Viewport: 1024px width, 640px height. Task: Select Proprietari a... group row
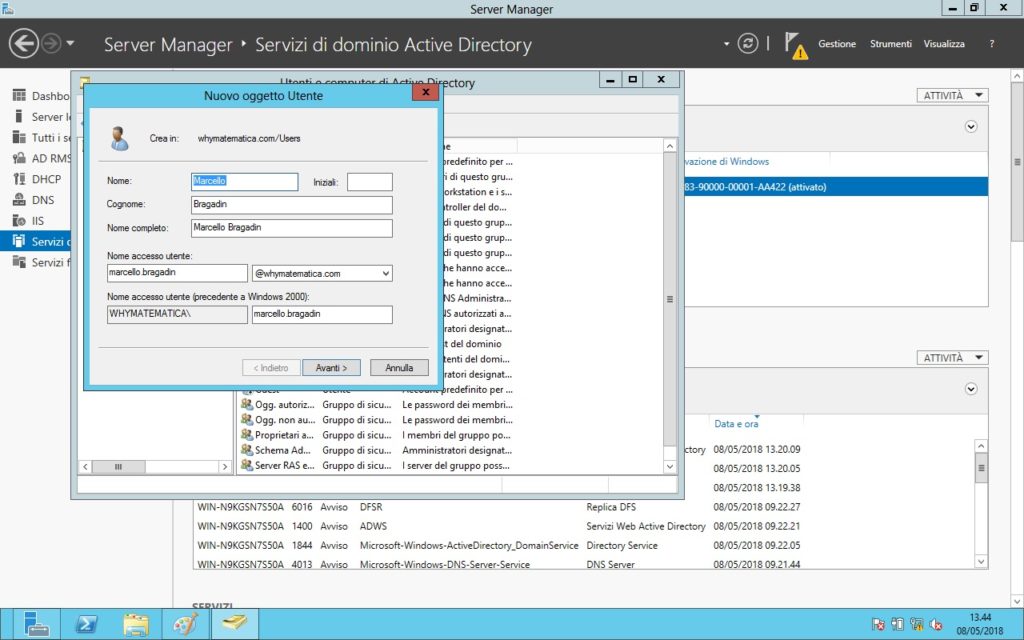click(376, 435)
